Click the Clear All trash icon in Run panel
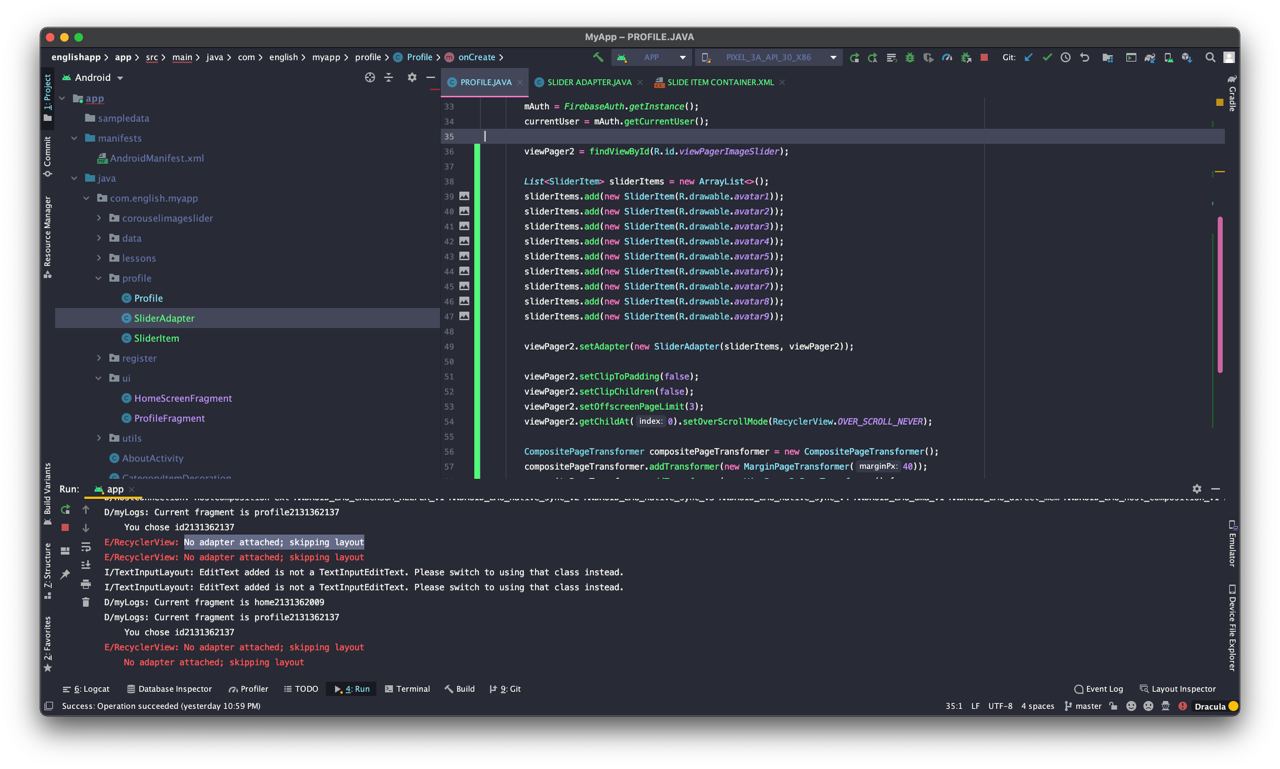This screenshot has width=1280, height=769. point(86,602)
